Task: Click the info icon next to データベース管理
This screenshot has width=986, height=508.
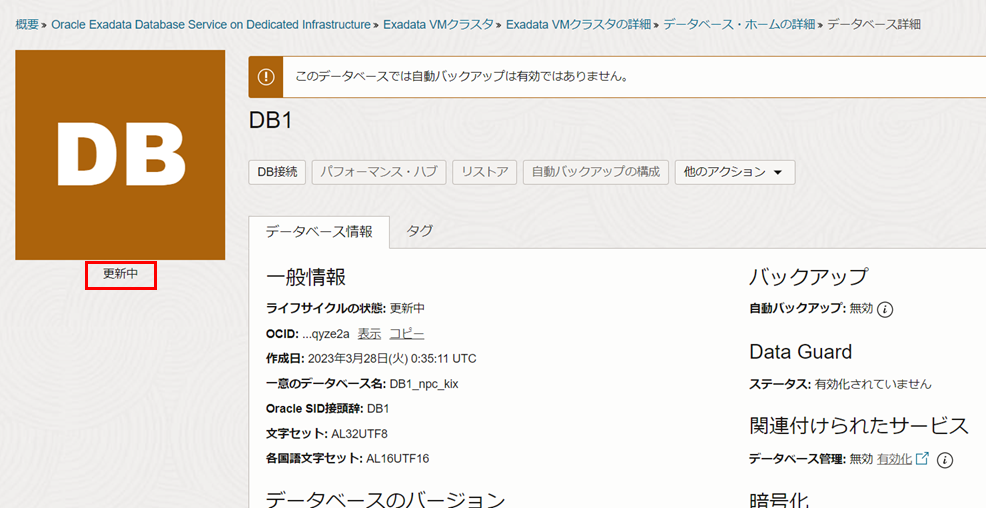Action: point(944,460)
